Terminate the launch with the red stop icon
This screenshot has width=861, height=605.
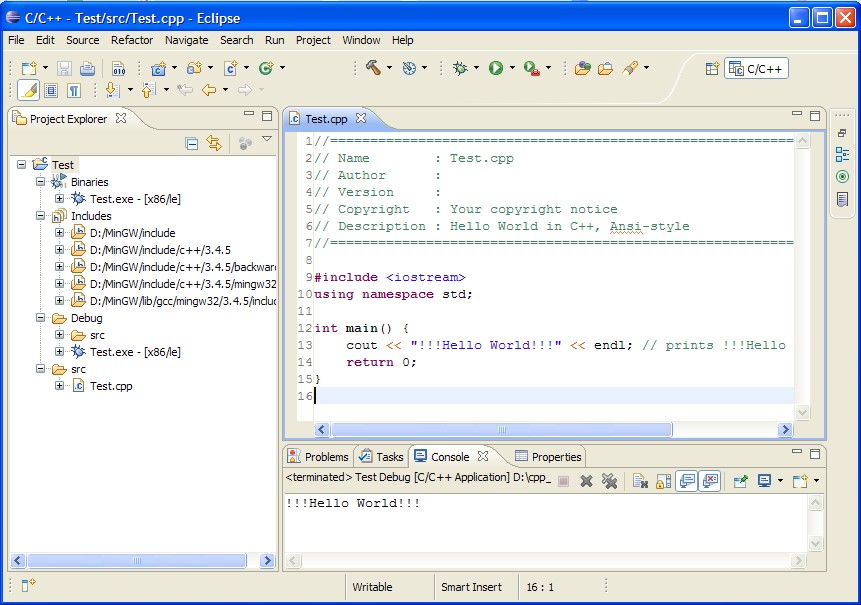coord(565,481)
